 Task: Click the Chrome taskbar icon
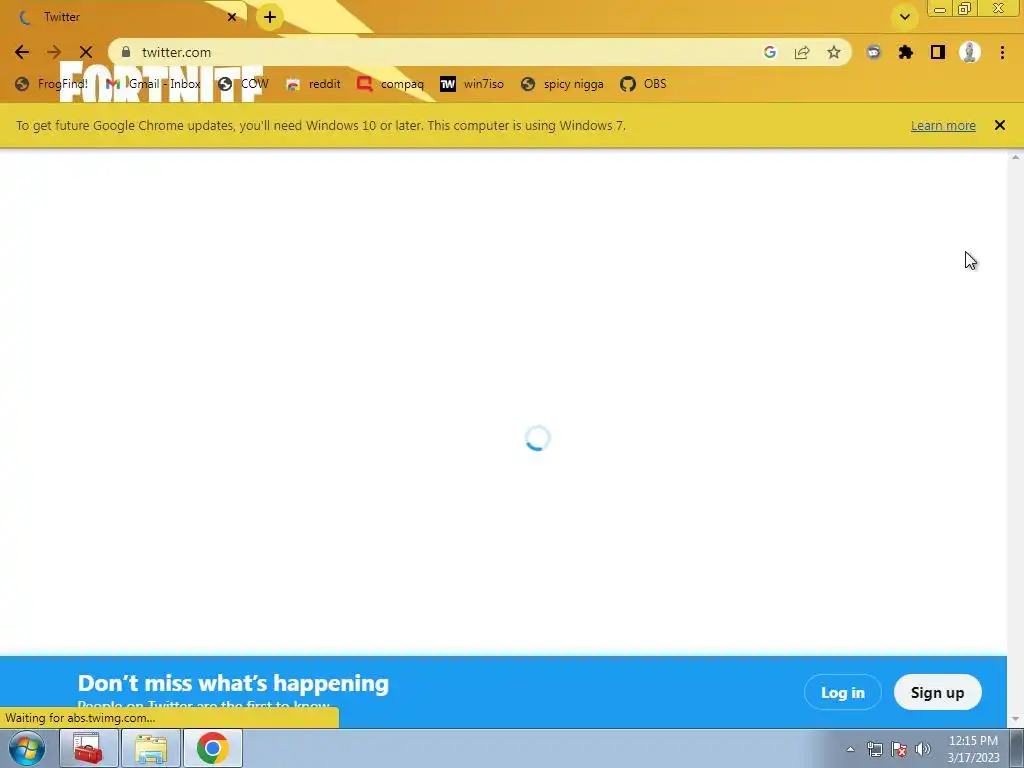[213, 748]
